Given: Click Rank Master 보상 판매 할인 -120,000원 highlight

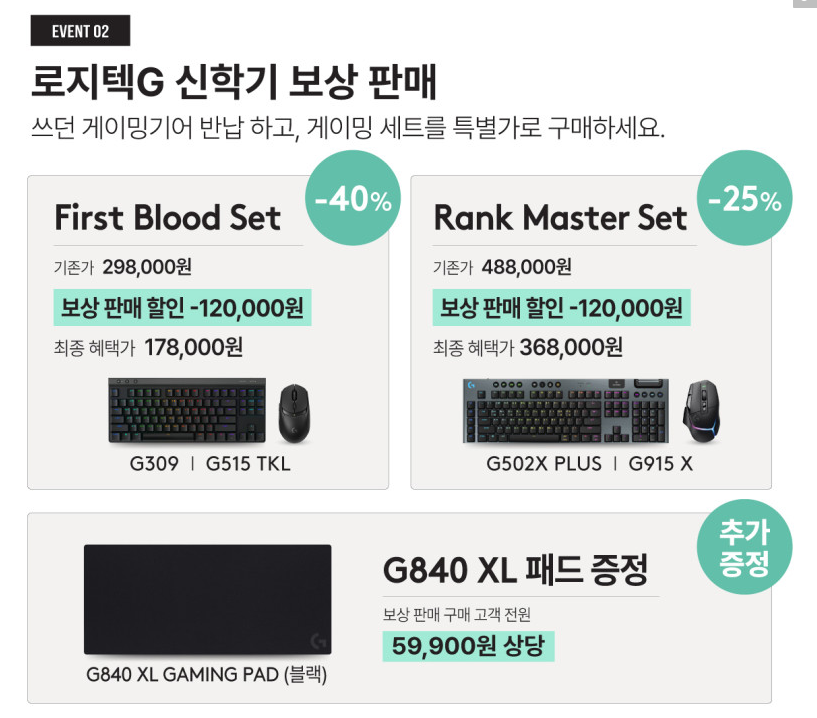Looking at the screenshot, I should click(561, 306).
